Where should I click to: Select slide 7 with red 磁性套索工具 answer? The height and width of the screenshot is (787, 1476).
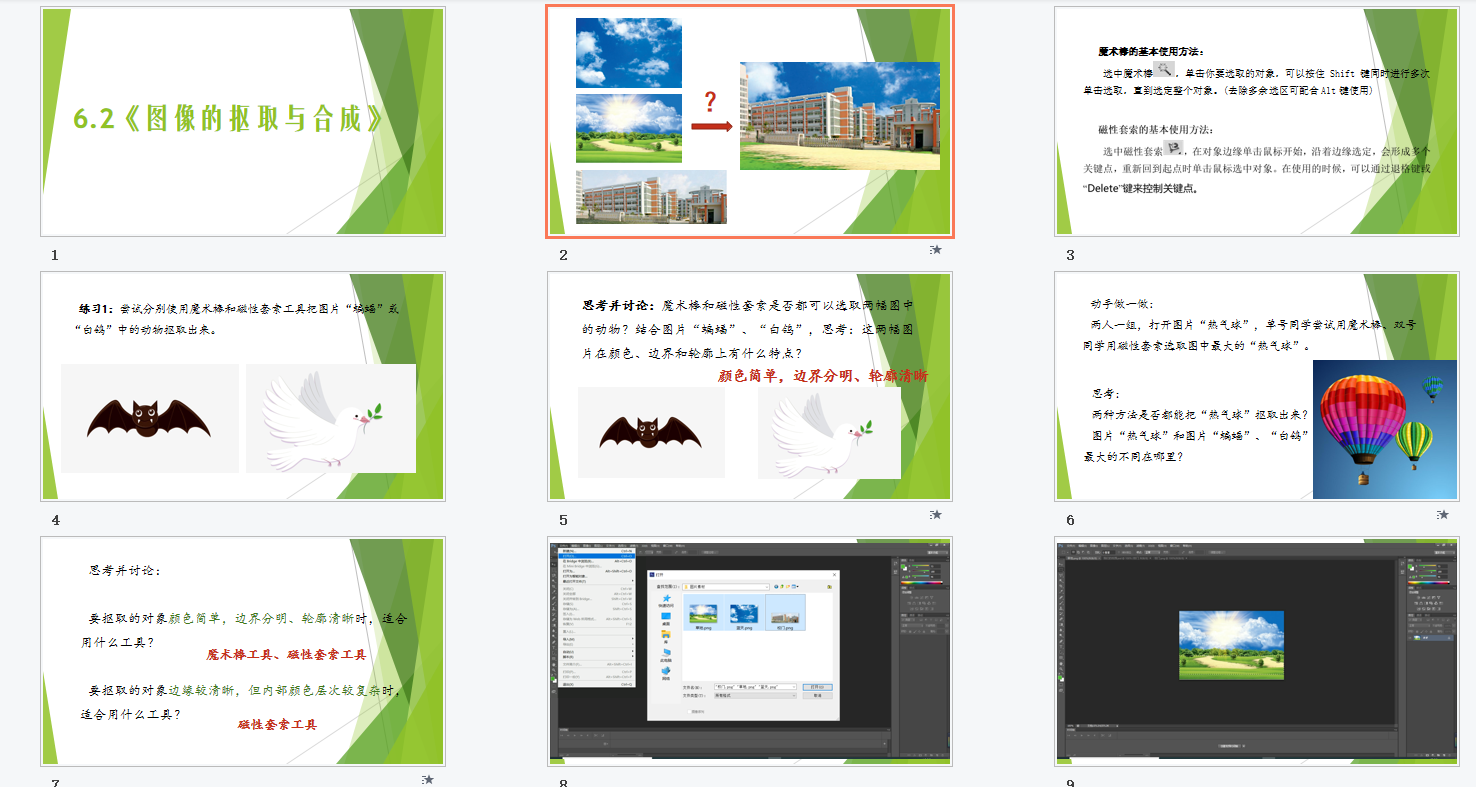click(x=243, y=651)
